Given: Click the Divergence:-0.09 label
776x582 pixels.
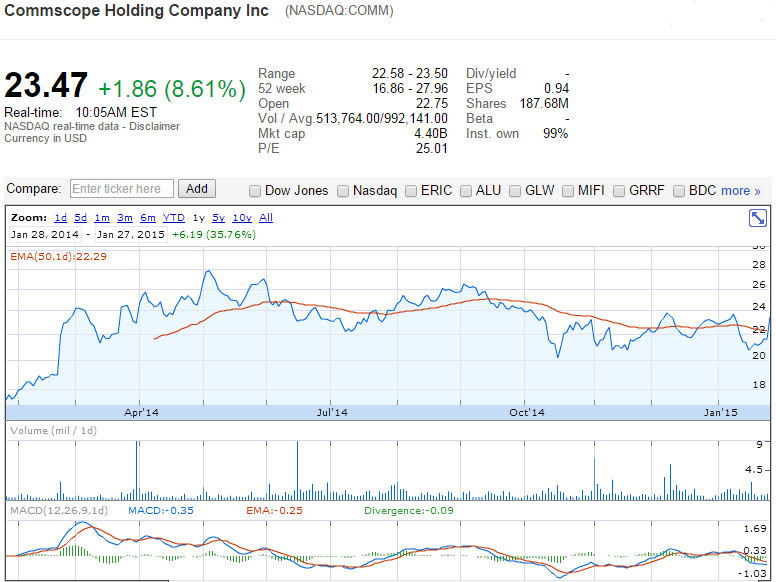Looking at the screenshot, I should [x=409, y=510].
